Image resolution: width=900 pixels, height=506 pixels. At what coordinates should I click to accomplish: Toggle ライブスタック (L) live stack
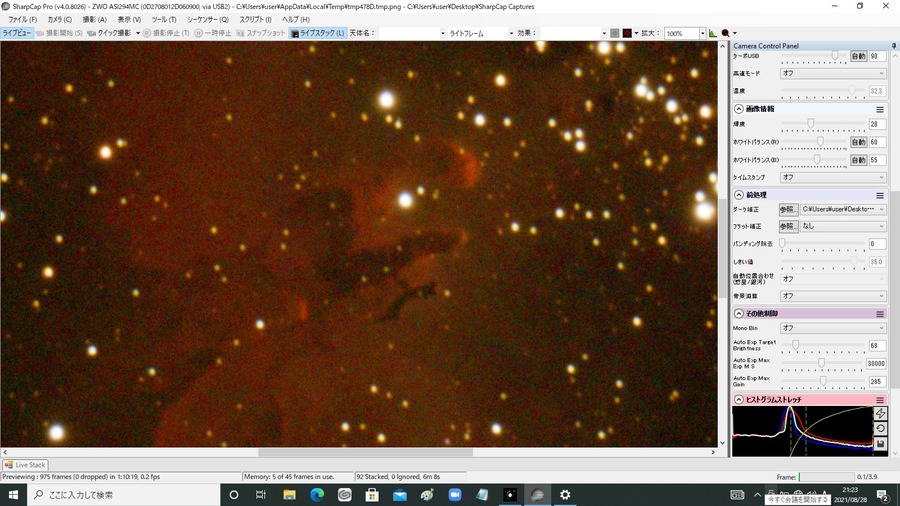pos(318,33)
